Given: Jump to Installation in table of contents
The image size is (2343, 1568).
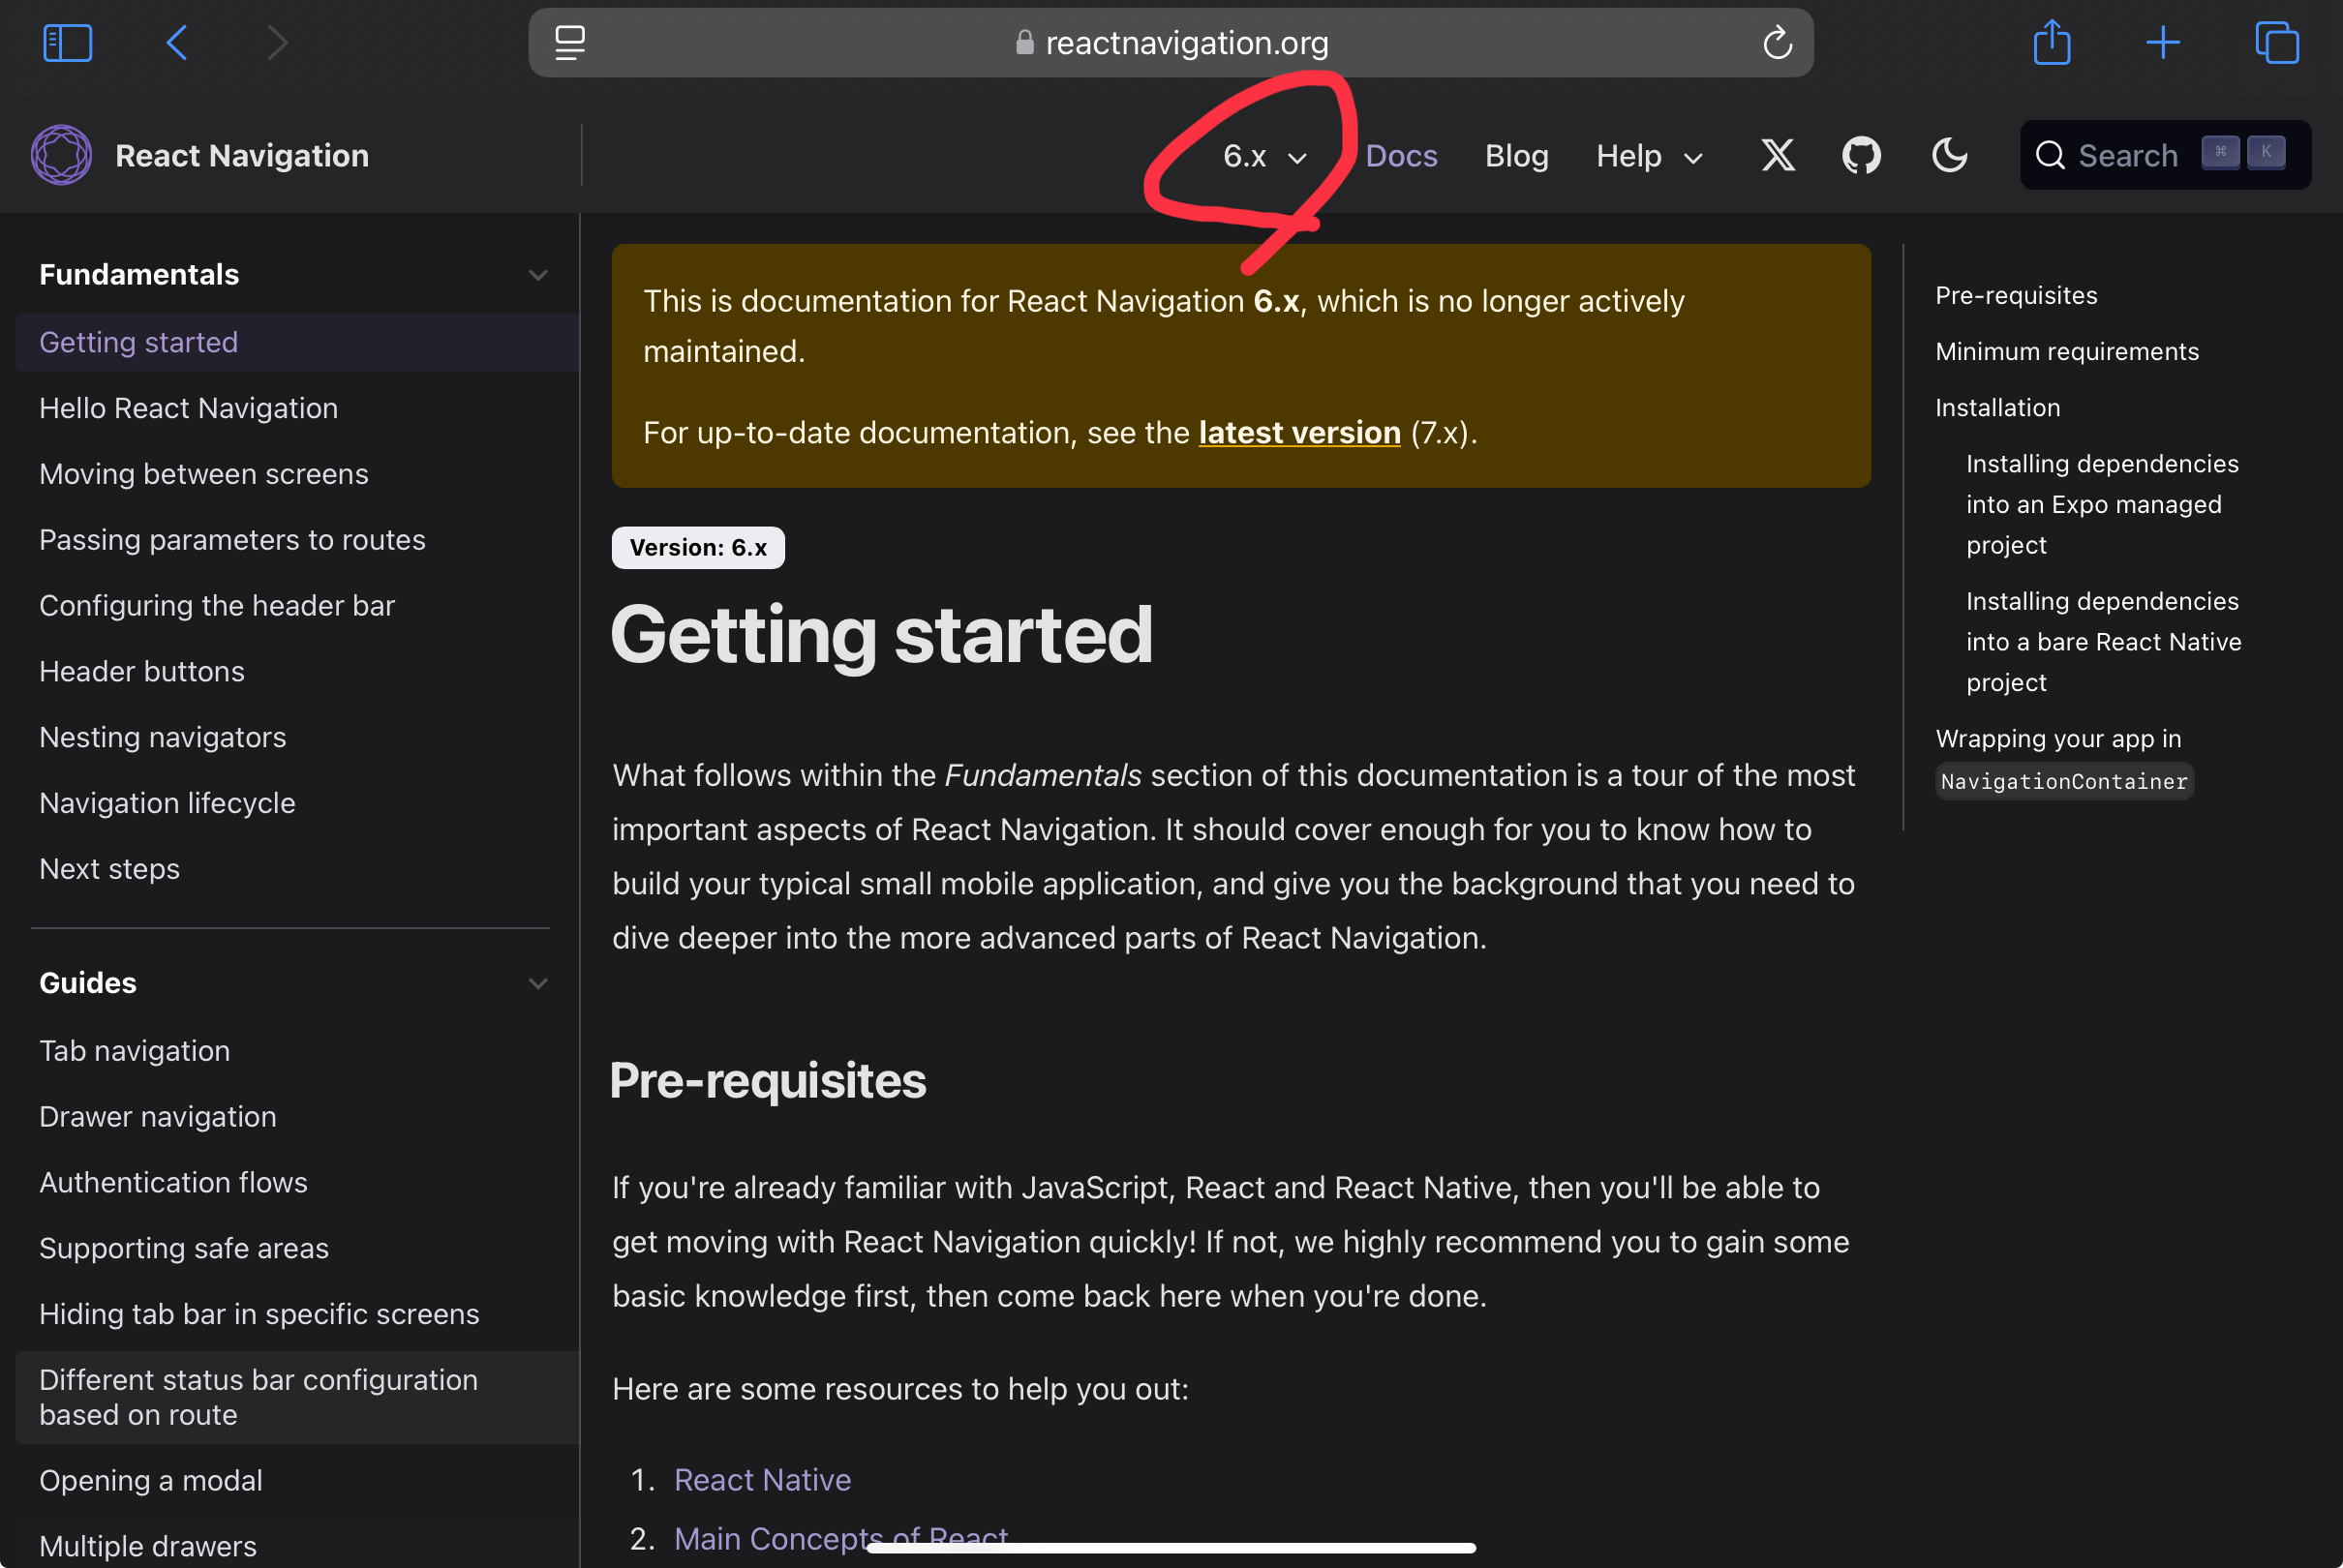Looking at the screenshot, I should 1997,408.
